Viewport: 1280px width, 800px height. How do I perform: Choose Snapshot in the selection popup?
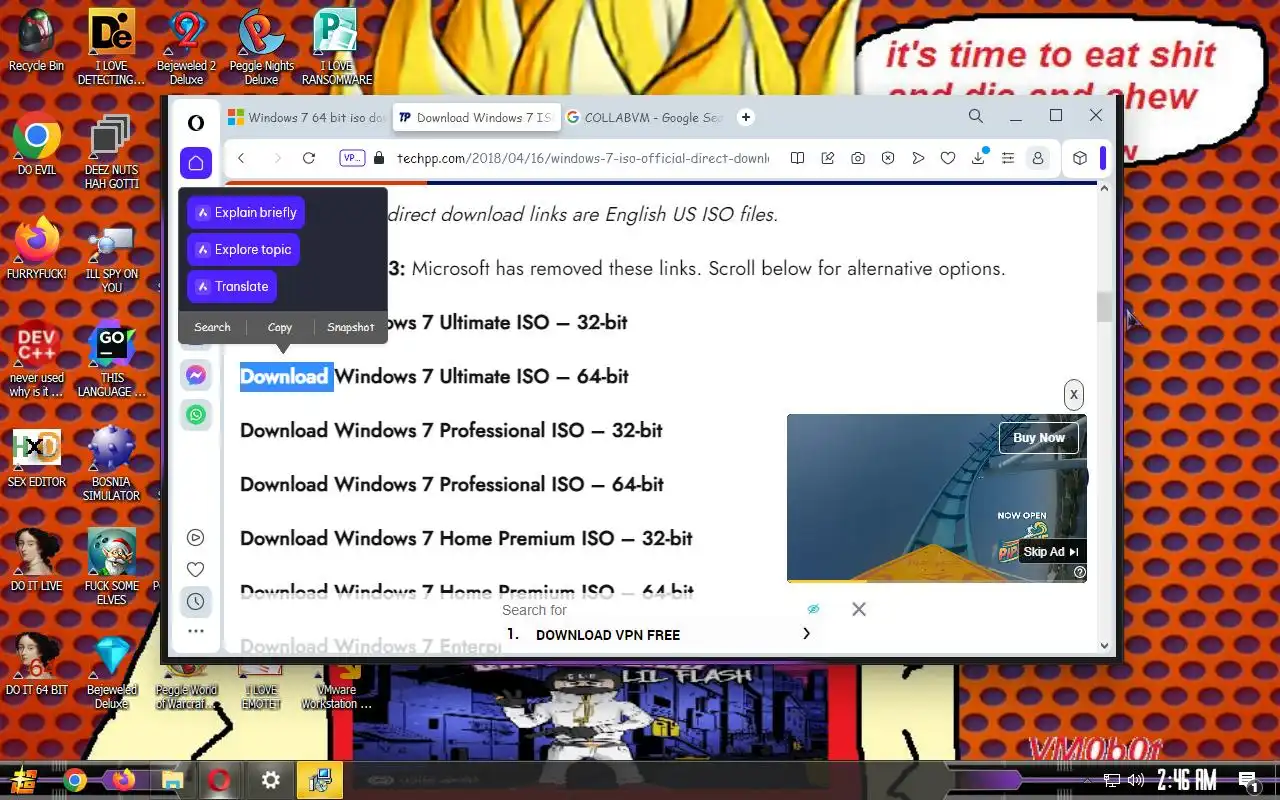[x=350, y=327]
